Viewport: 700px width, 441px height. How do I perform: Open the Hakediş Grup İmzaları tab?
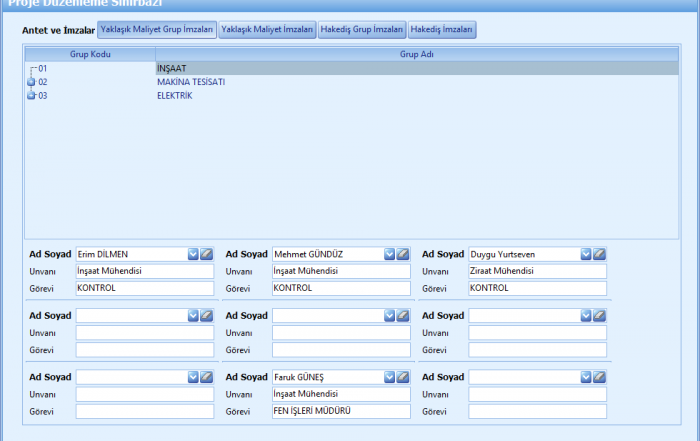pos(362,30)
